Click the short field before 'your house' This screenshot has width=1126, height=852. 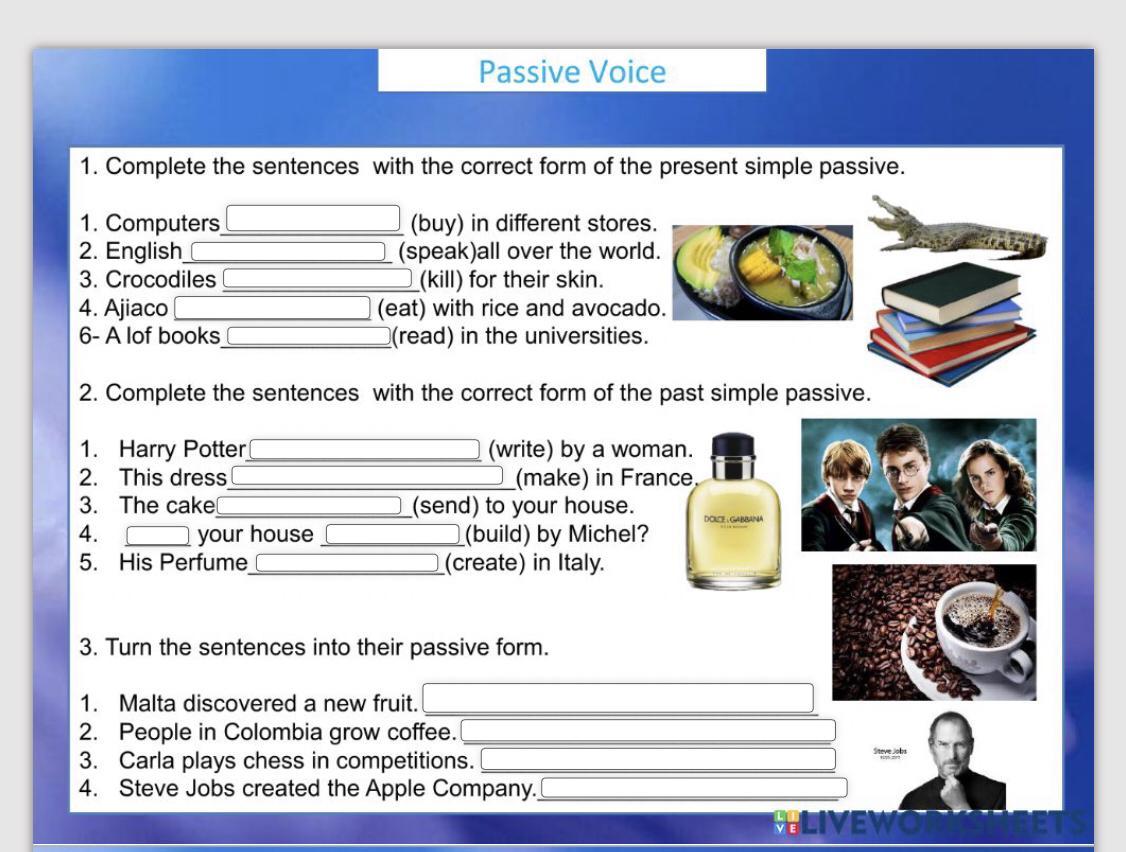[157, 534]
